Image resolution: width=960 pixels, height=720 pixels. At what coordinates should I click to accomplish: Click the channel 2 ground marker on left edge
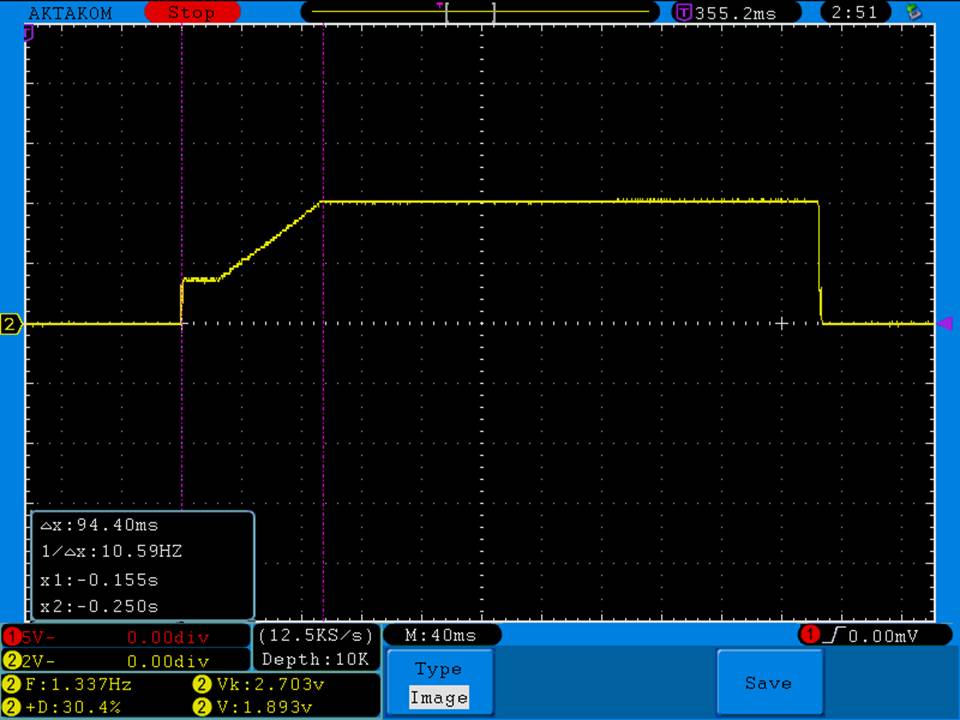(x=12, y=324)
